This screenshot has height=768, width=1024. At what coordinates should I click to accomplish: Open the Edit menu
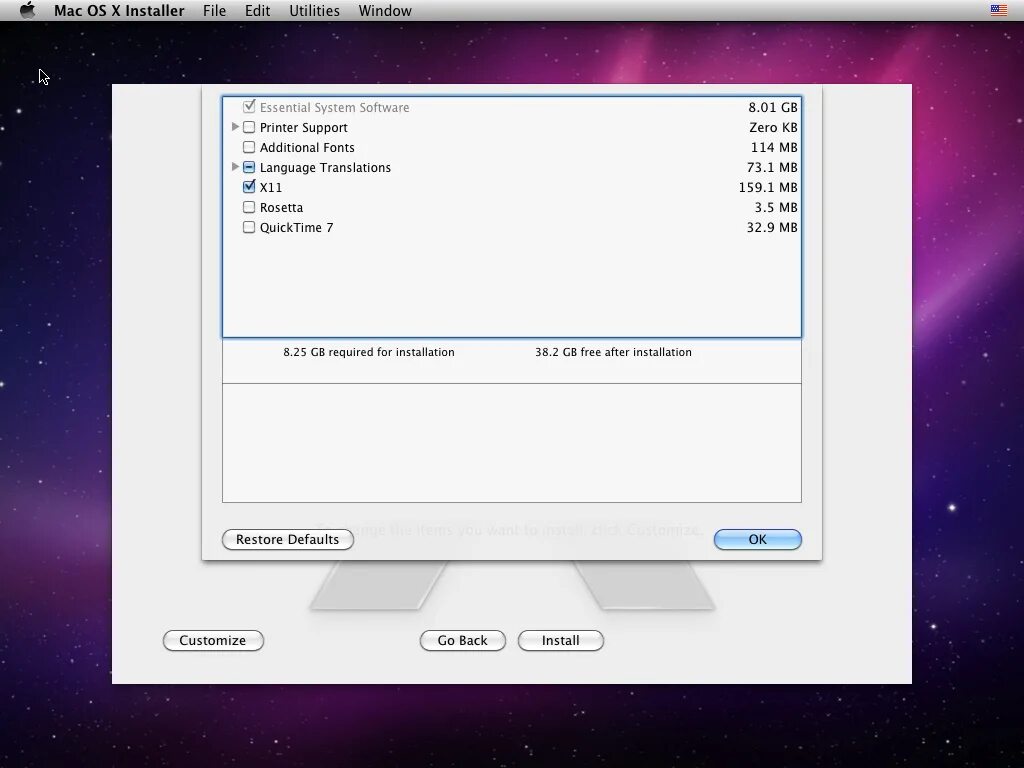point(257,10)
